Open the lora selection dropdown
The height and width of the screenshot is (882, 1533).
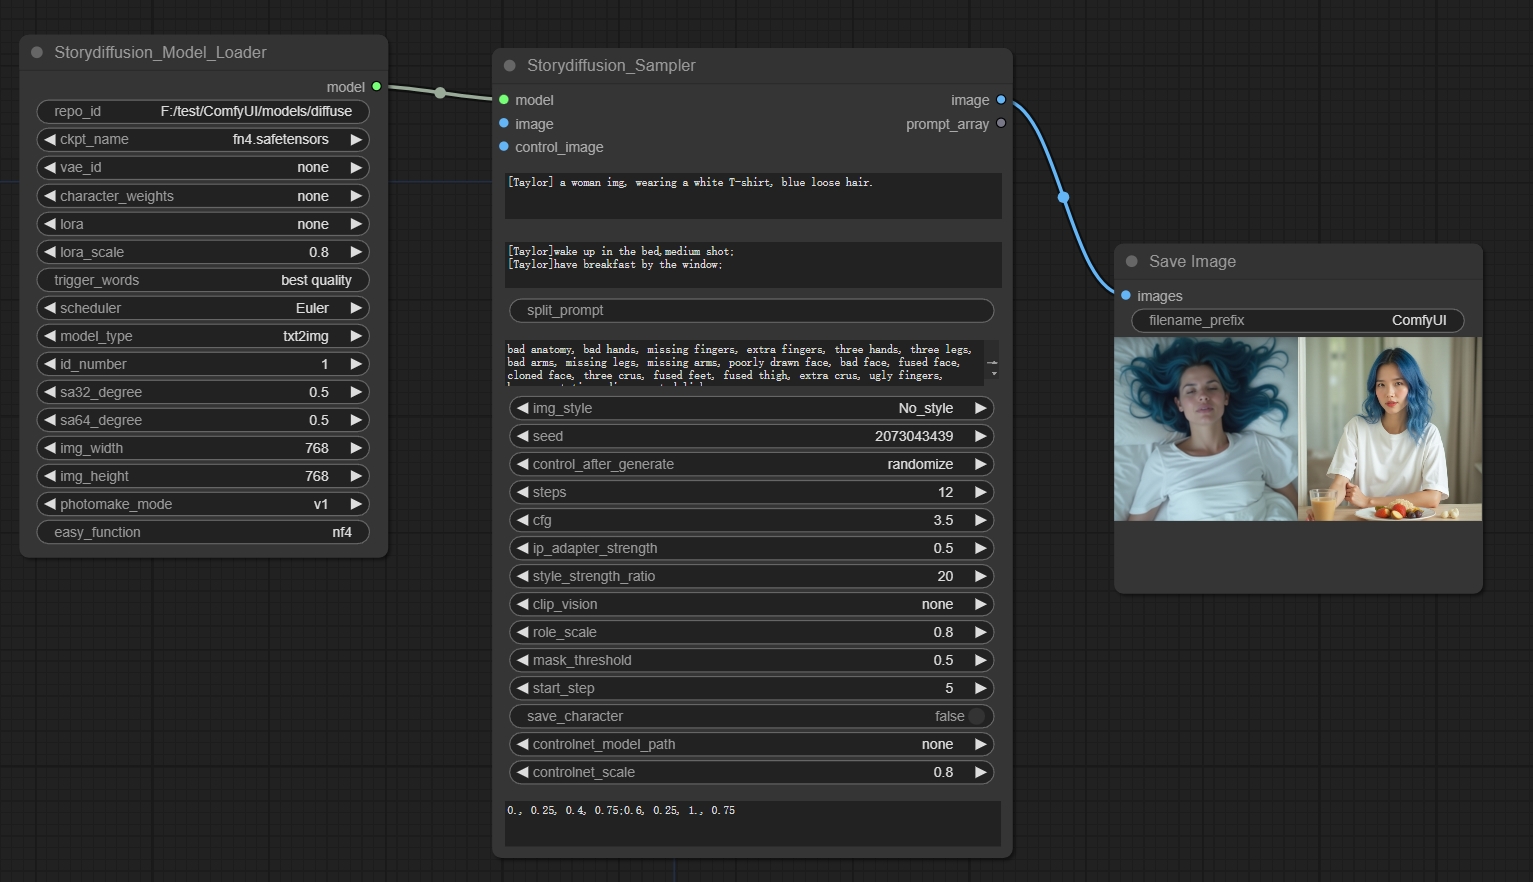[203, 224]
